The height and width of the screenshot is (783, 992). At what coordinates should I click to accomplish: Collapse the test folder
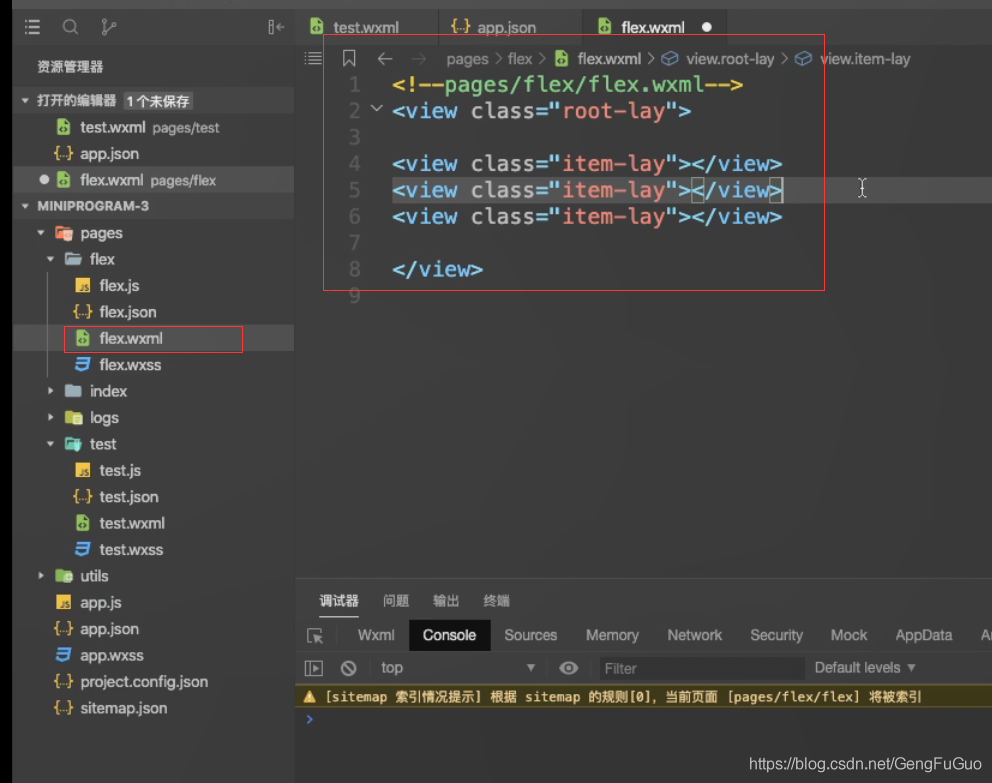(x=51, y=444)
